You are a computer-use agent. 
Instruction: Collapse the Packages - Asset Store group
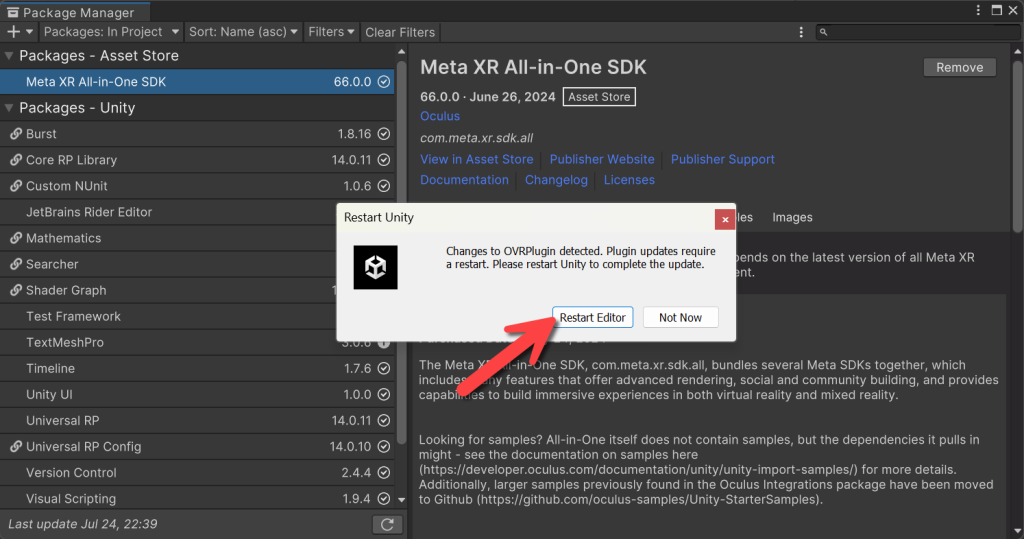tap(9, 56)
